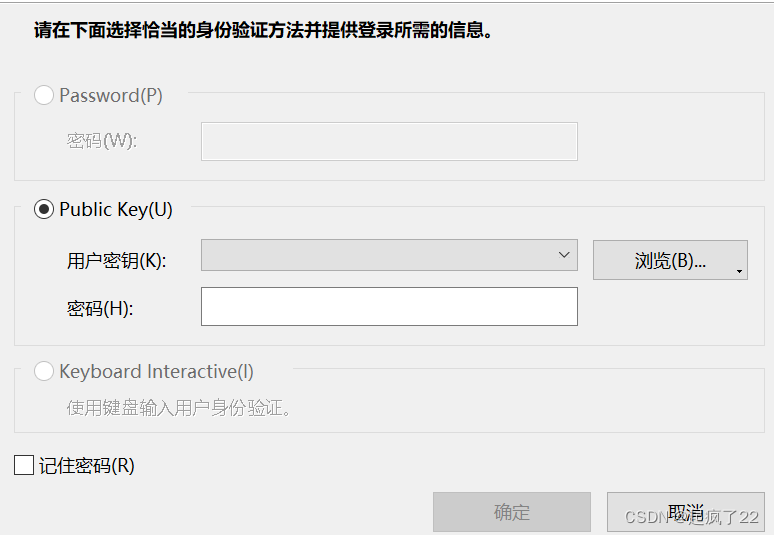Select the Password(P) radio circle
Screen dimensions: 774x535
coord(44,96)
